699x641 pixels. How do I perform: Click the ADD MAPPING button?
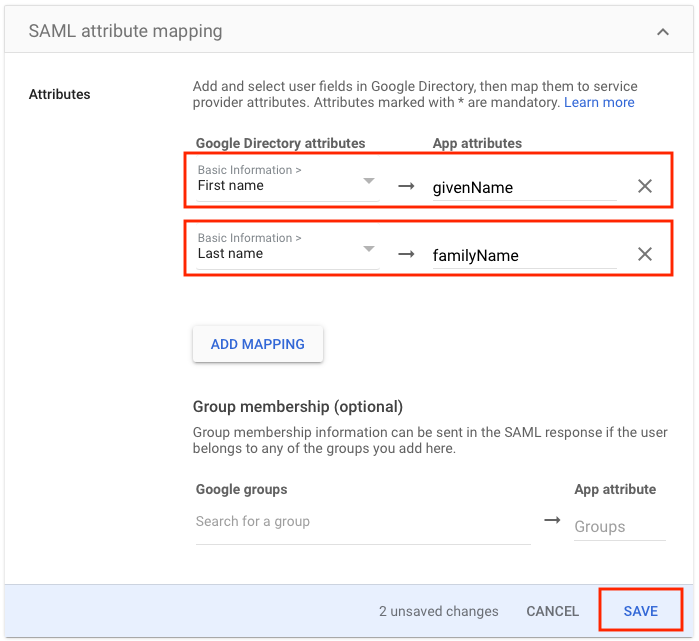[258, 344]
